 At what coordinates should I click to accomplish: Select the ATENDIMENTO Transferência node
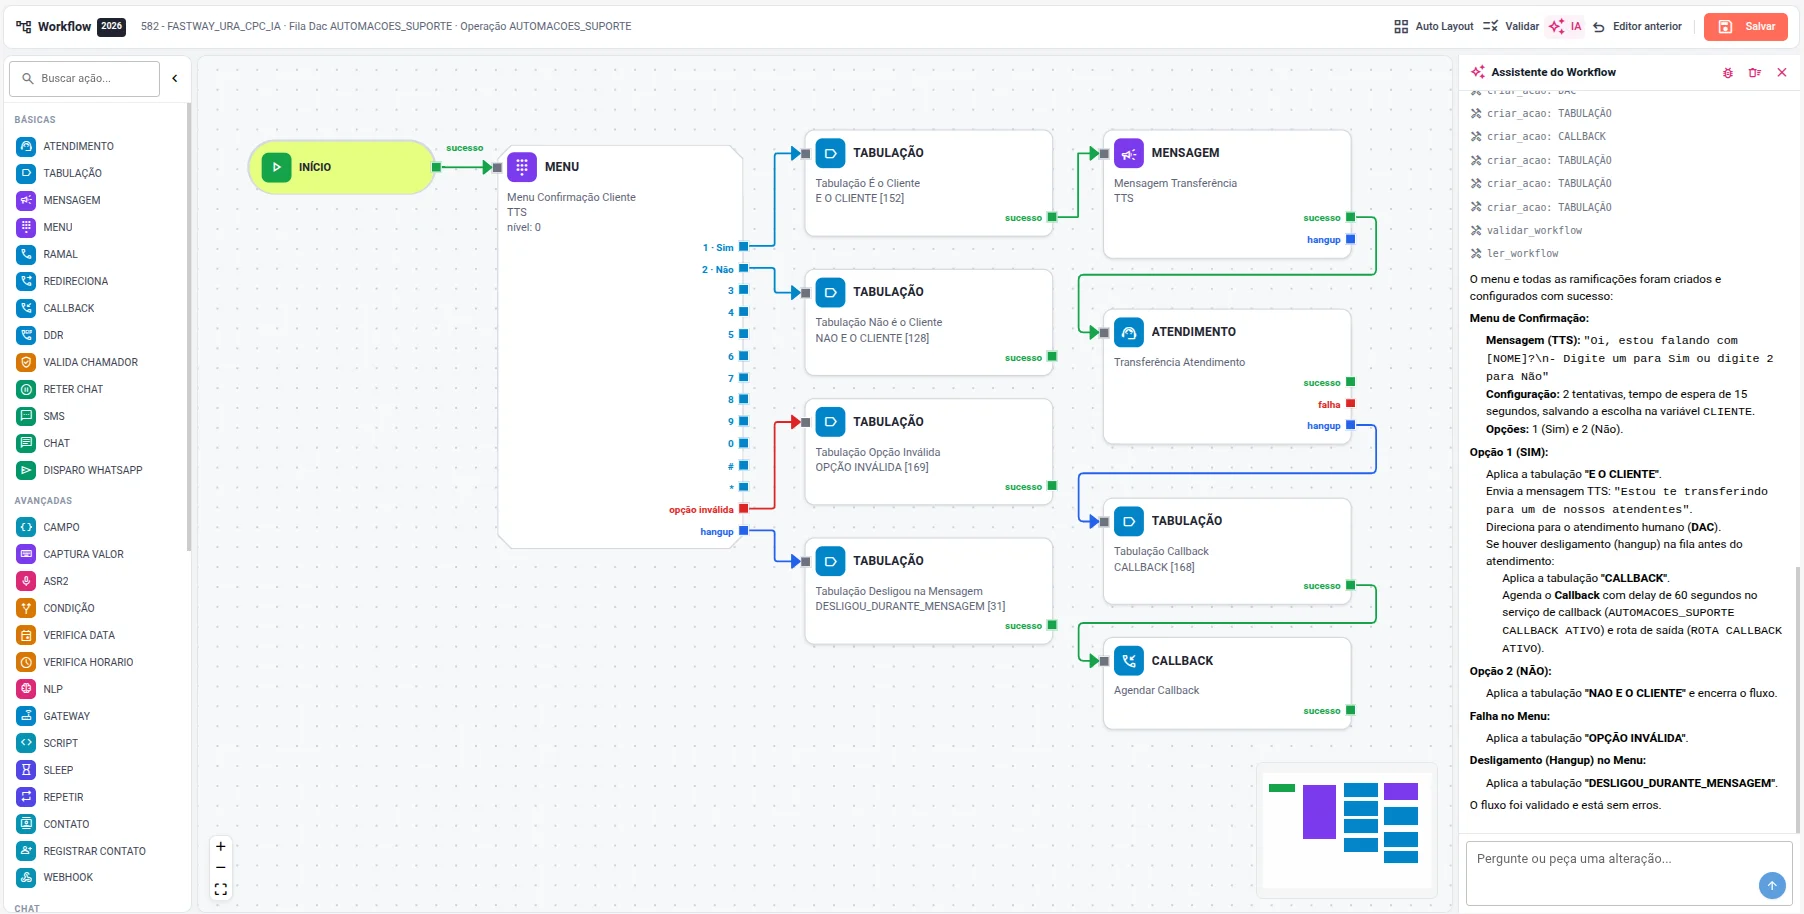(x=1227, y=377)
